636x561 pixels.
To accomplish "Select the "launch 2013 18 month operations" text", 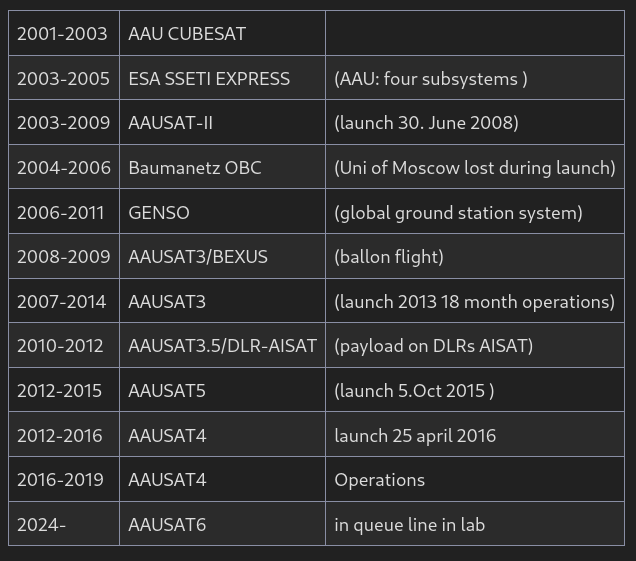I will click(474, 301).
